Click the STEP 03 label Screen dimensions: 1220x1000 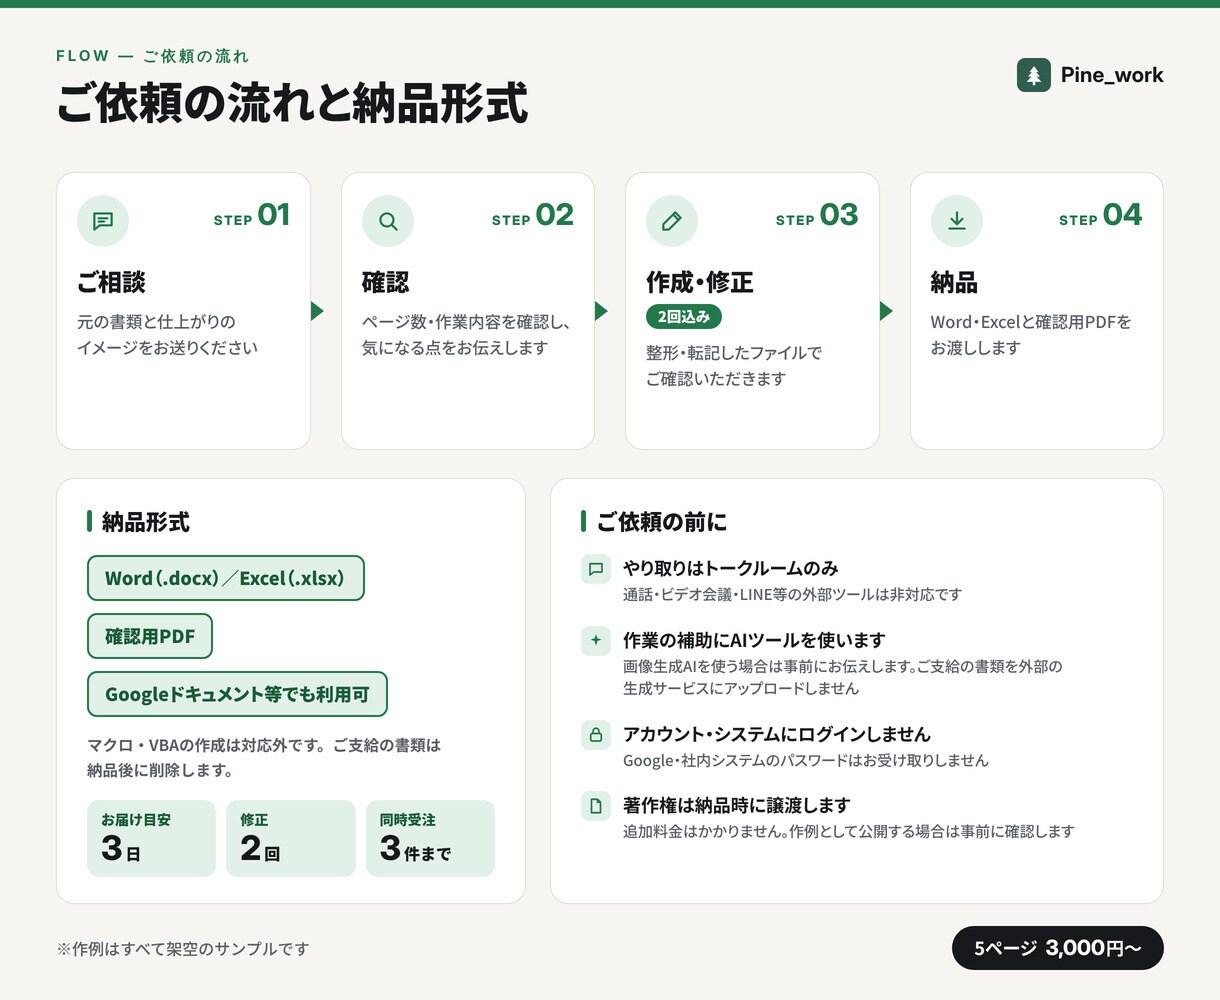pyautogui.click(x=817, y=216)
